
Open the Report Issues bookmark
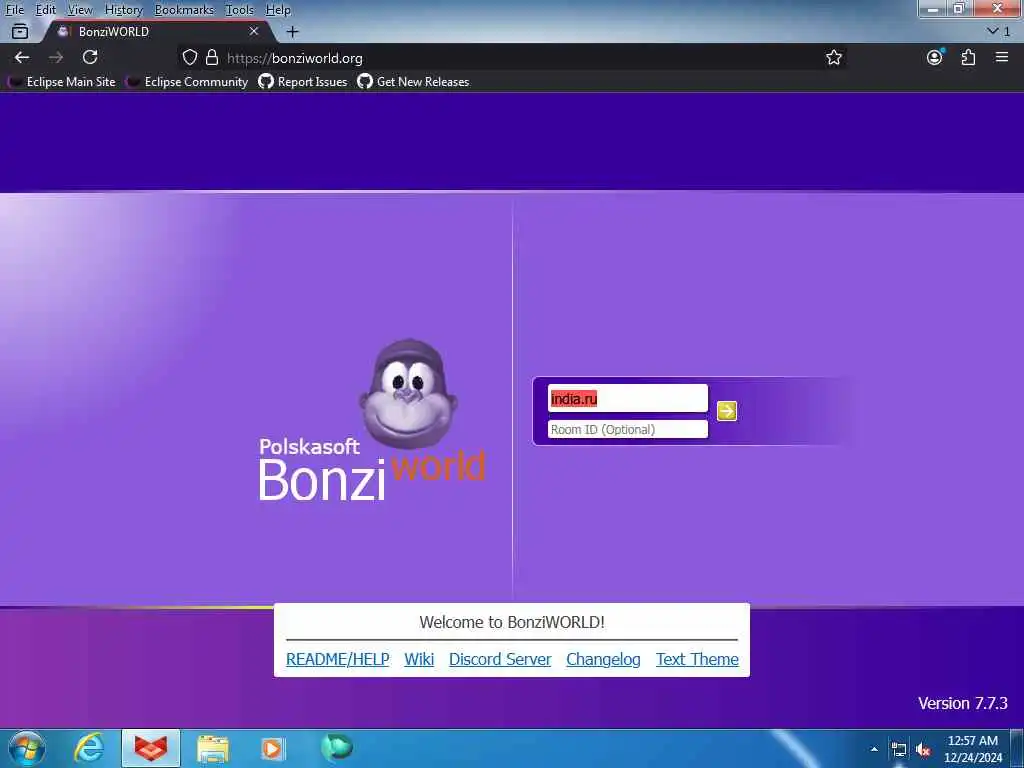click(303, 82)
